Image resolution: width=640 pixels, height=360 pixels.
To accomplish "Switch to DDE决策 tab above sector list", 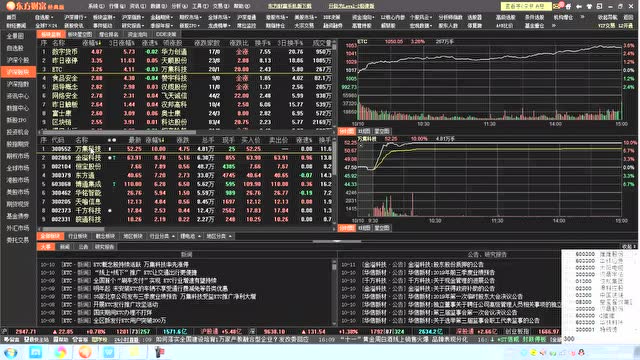I will point(166,35).
